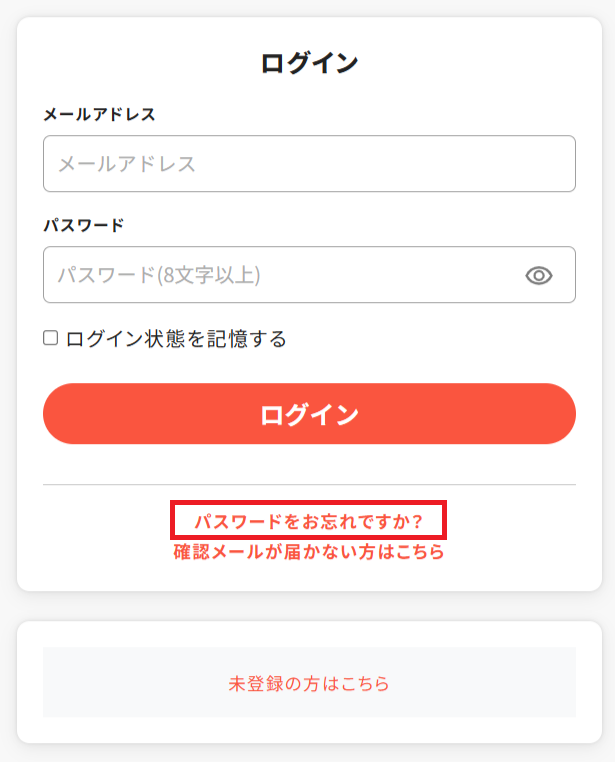
Task: Focus the パスワード(8文字以上) input field
Action: (280, 275)
